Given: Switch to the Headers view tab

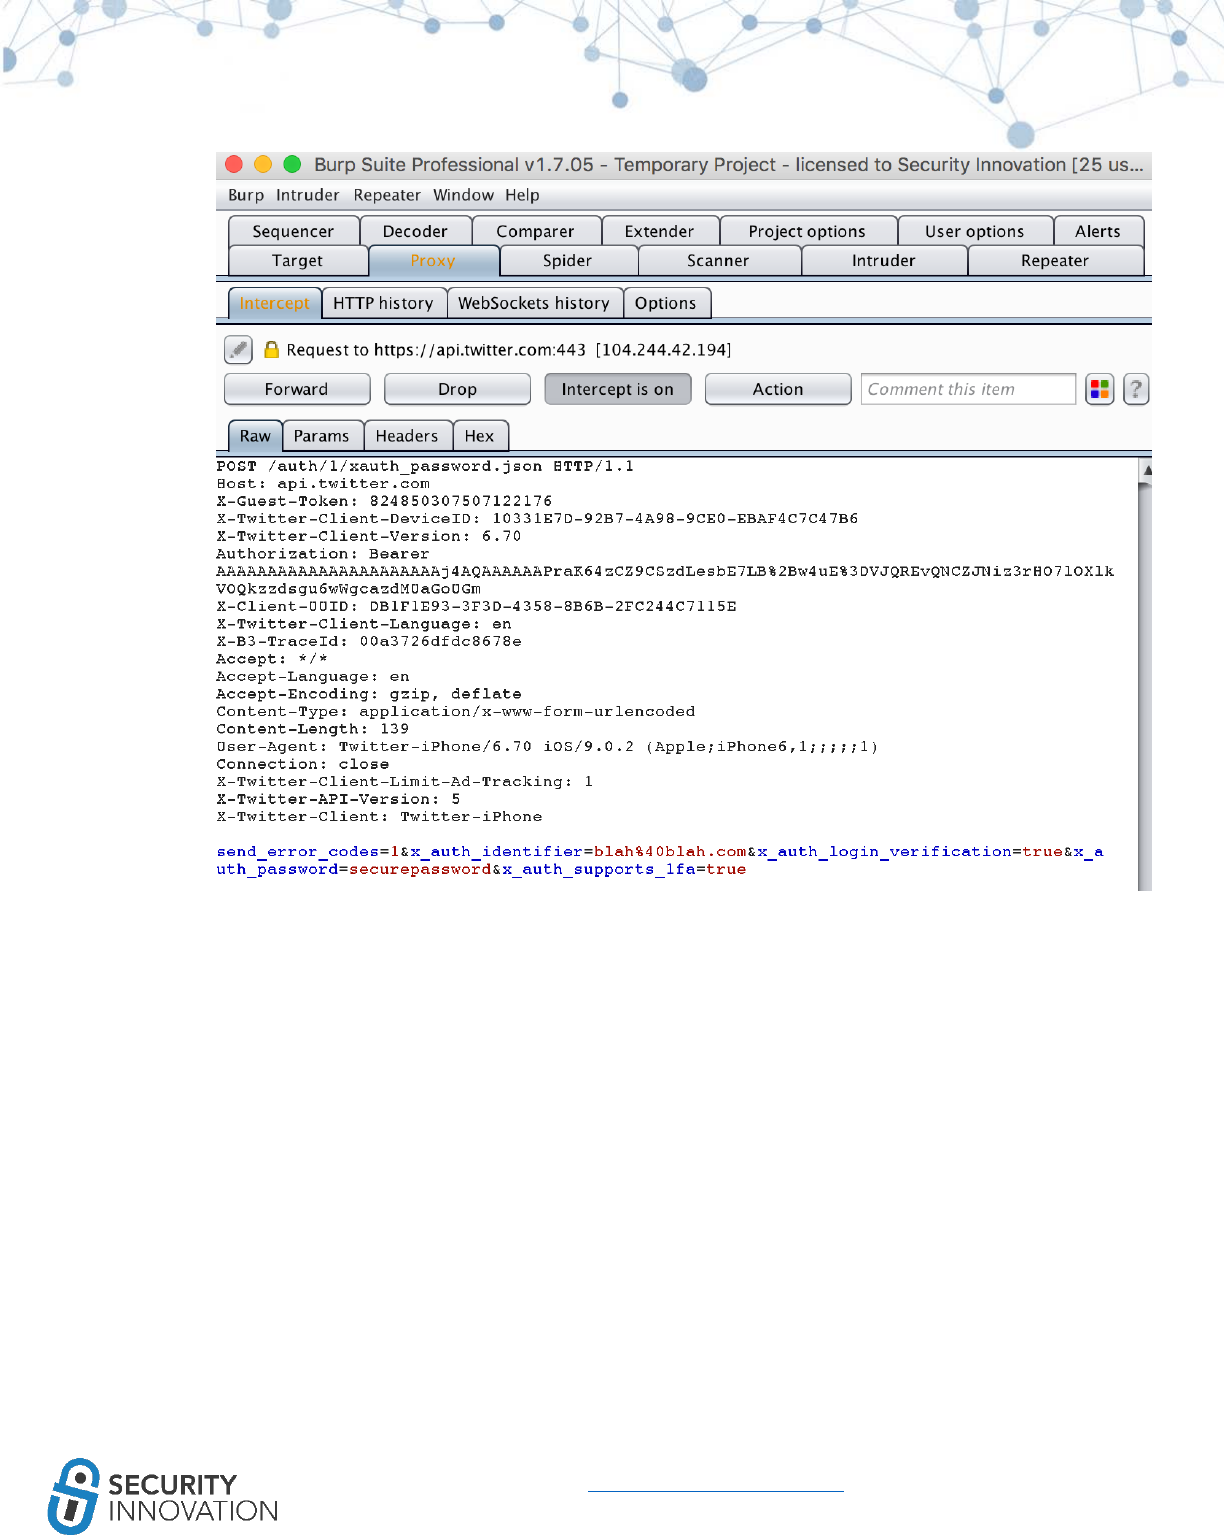Looking at the screenshot, I should (407, 436).
